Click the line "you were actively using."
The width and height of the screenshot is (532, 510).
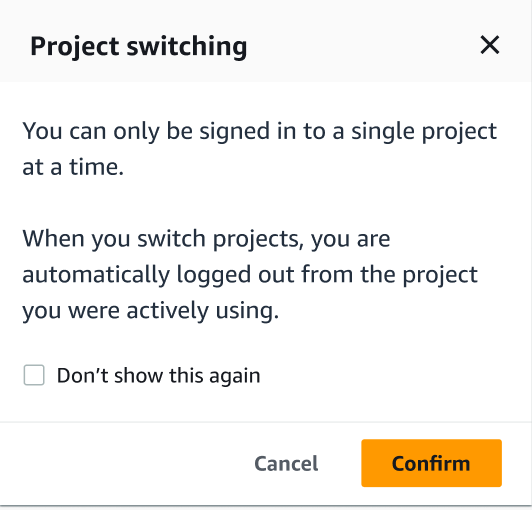(150, 310)
